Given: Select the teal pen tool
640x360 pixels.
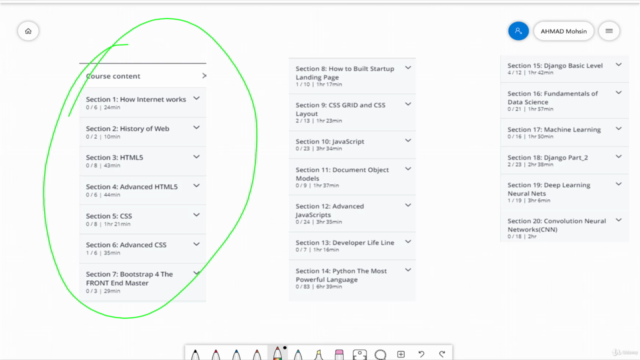Looking at the screenshot, I should [298, 354].
